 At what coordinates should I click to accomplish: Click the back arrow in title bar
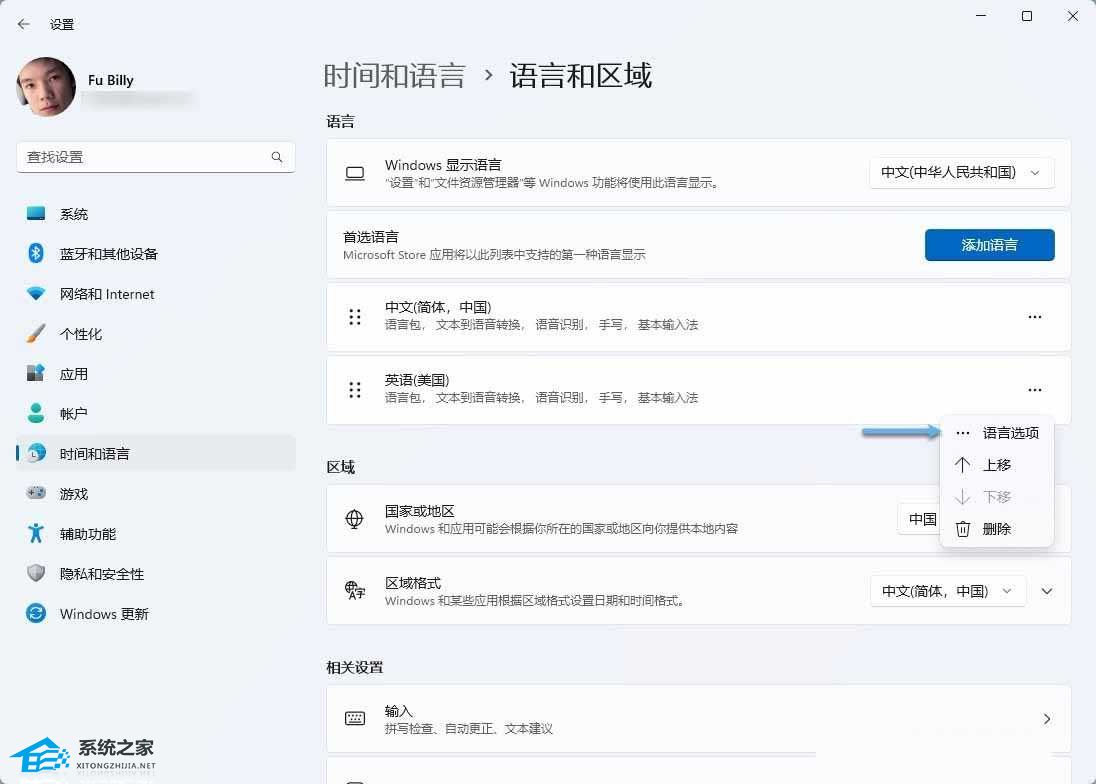click(24, 24)
